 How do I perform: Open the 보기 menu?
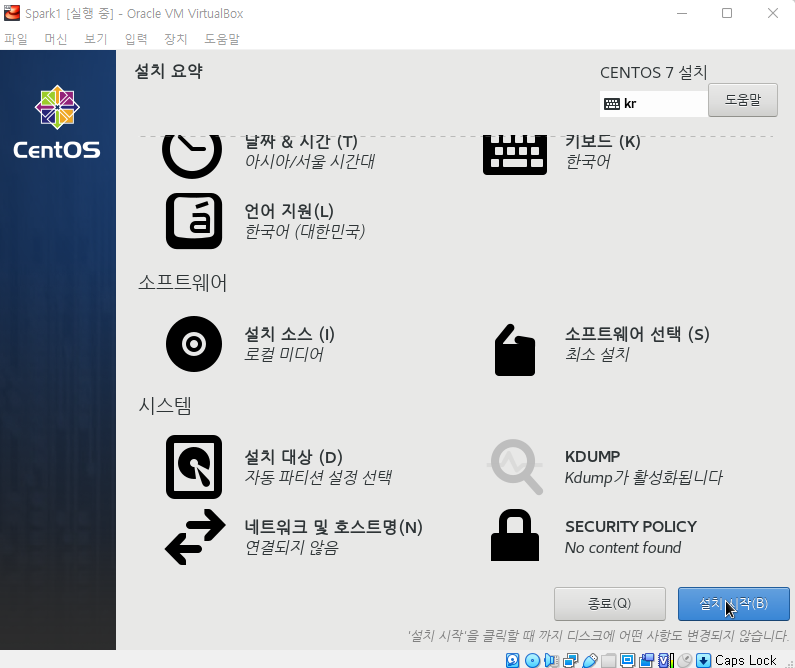96,39
